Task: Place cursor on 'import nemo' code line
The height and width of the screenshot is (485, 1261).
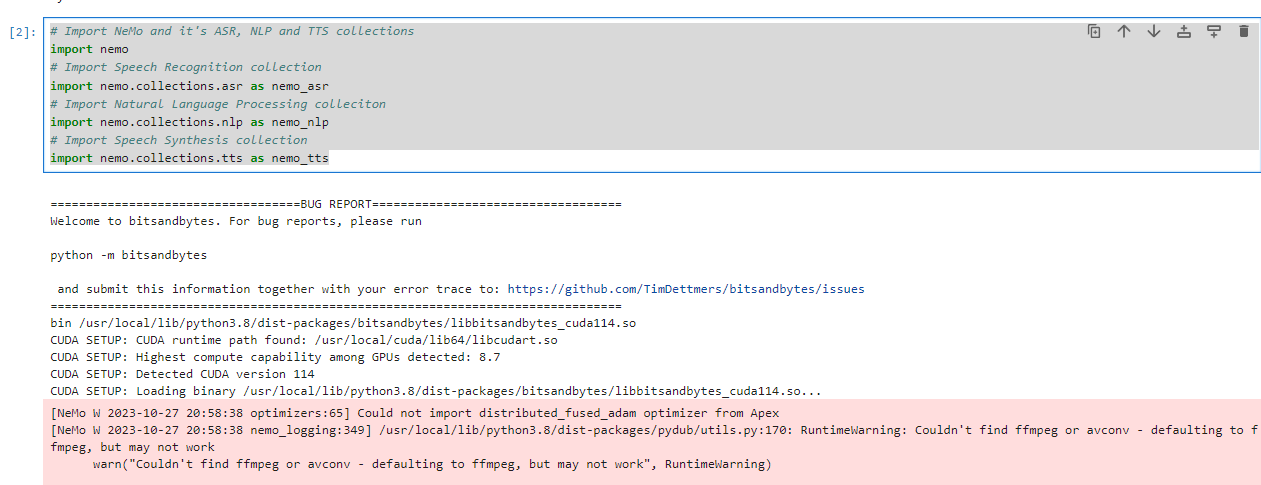Action: tap(90, 49)
